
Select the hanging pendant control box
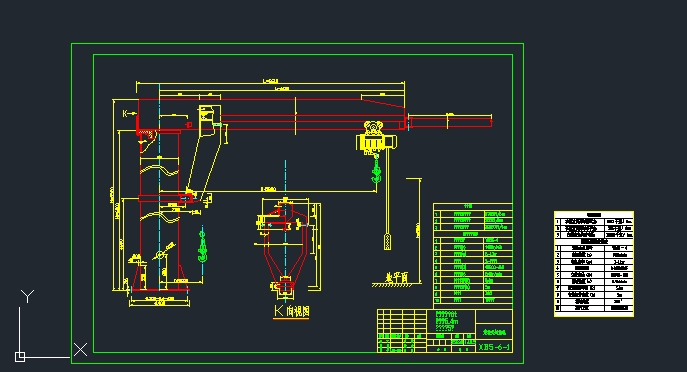pos(388,241)
